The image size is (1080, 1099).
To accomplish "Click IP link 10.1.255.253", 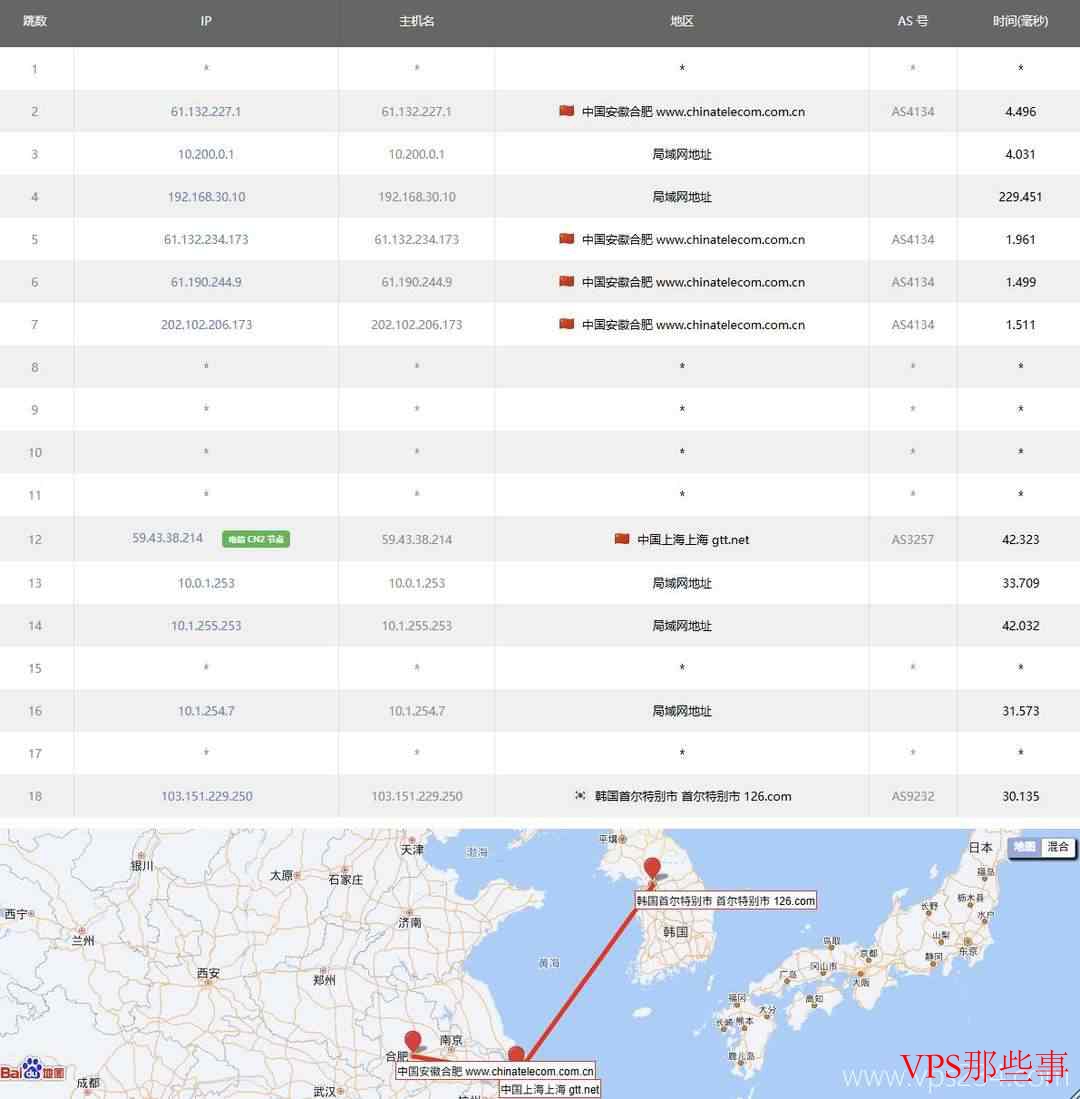I will (205, 625).
